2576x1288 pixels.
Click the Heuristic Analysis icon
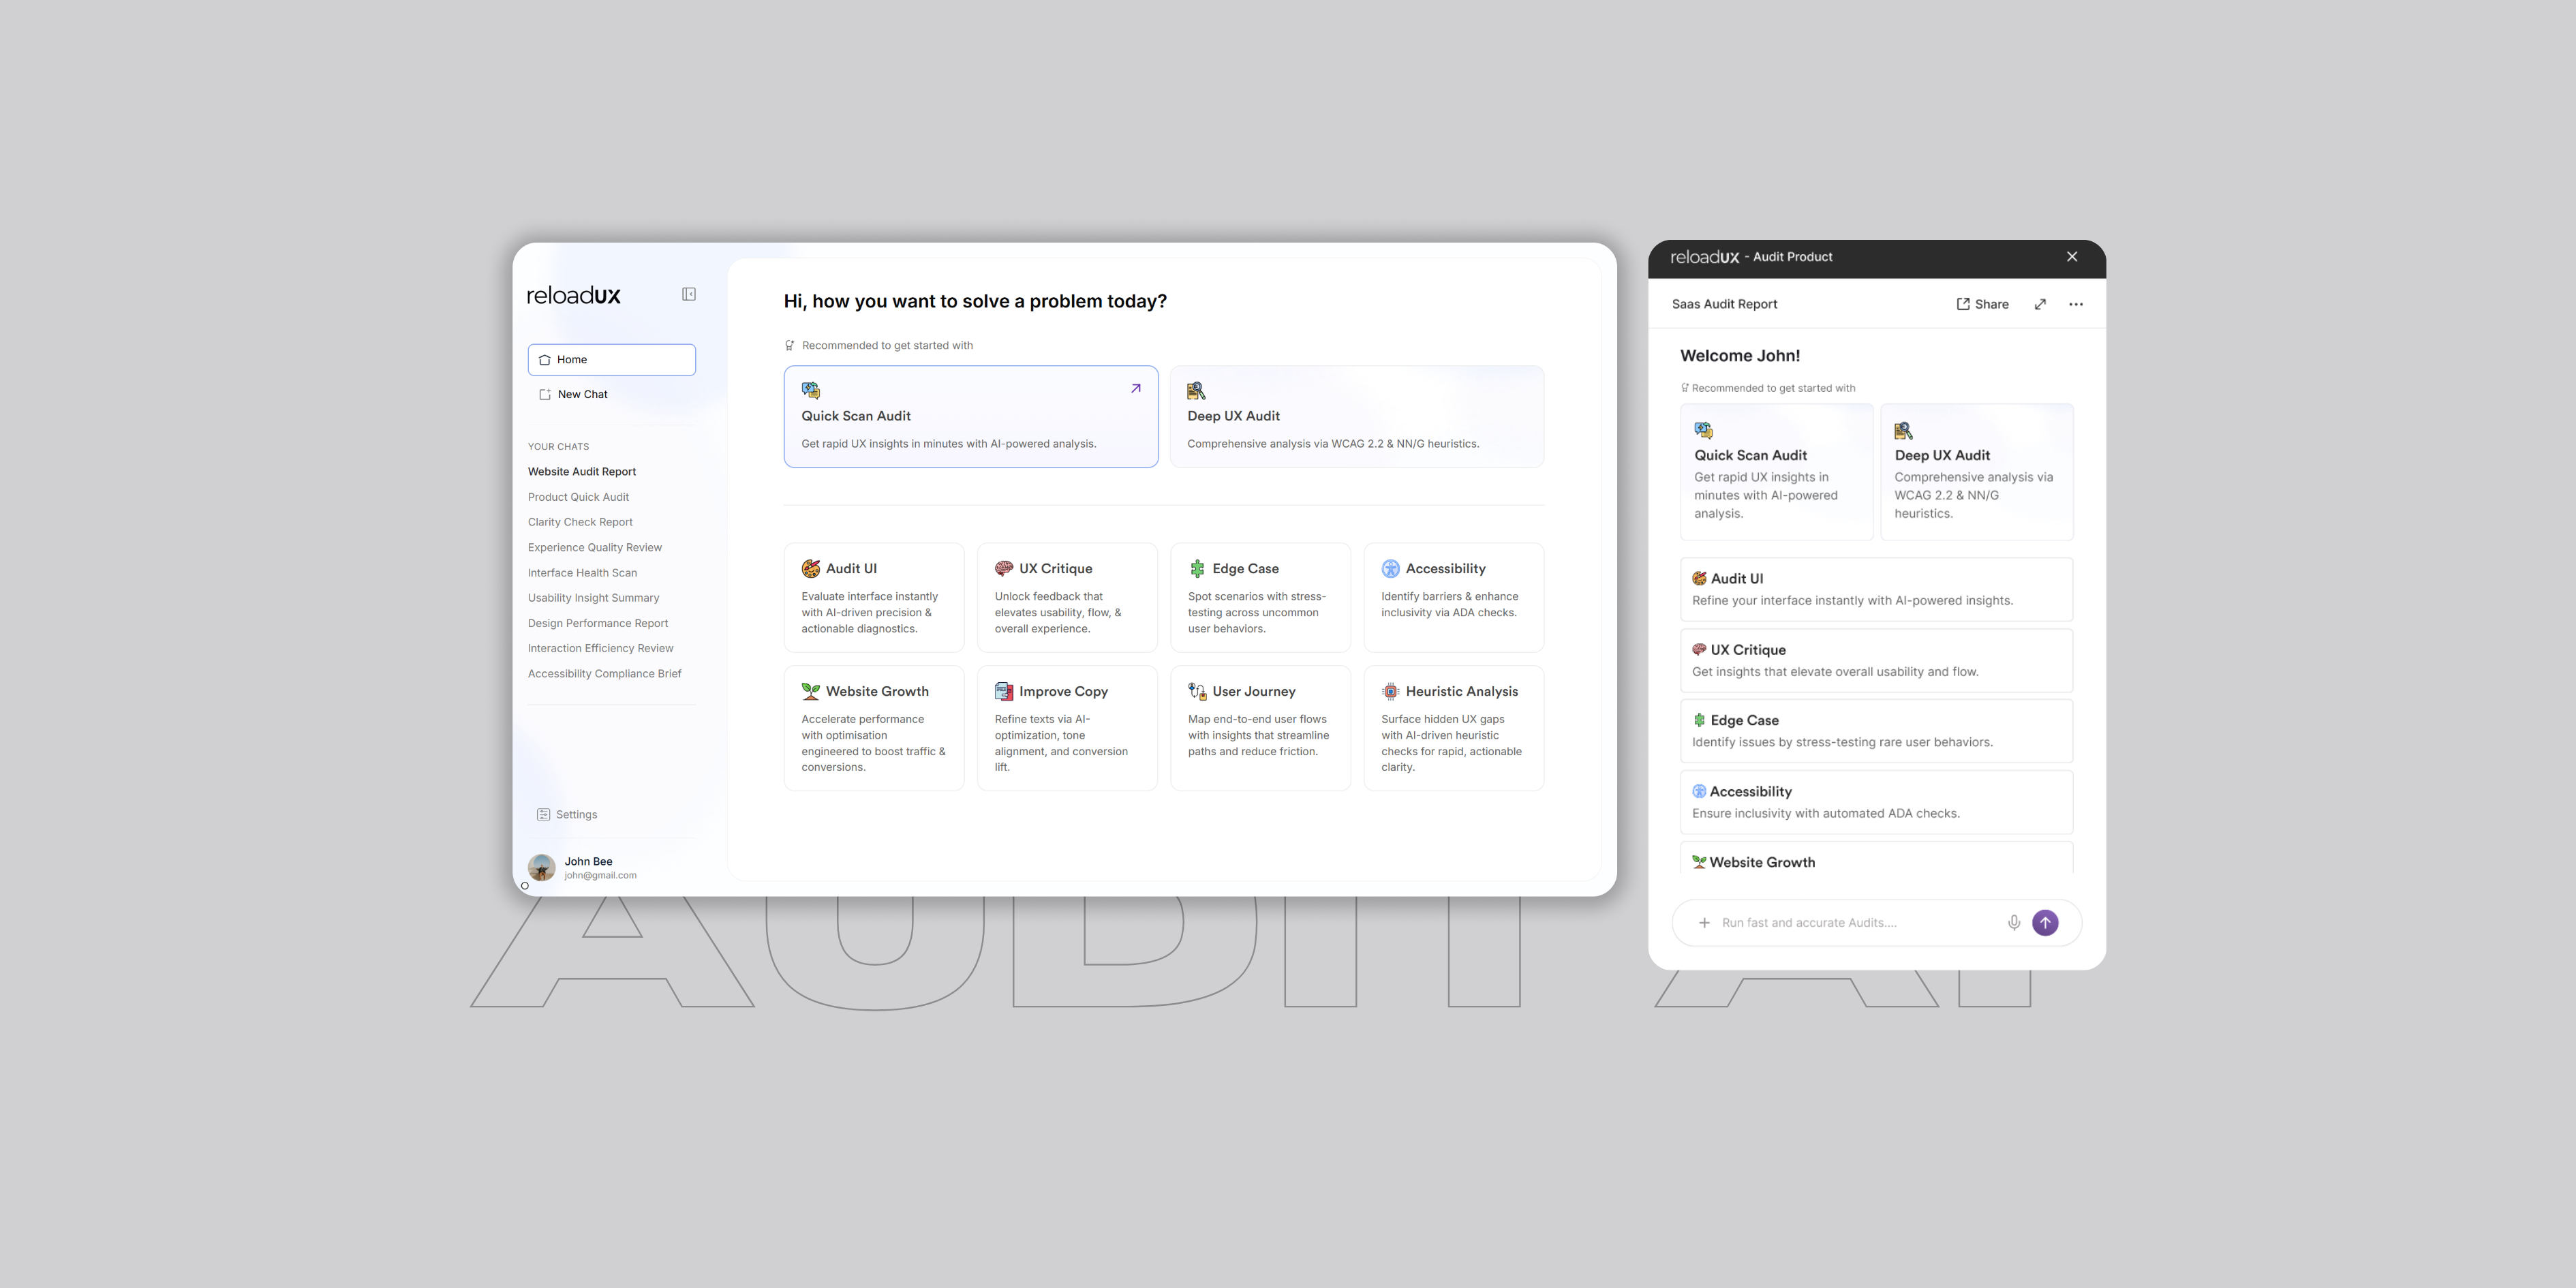[1390, 691]
